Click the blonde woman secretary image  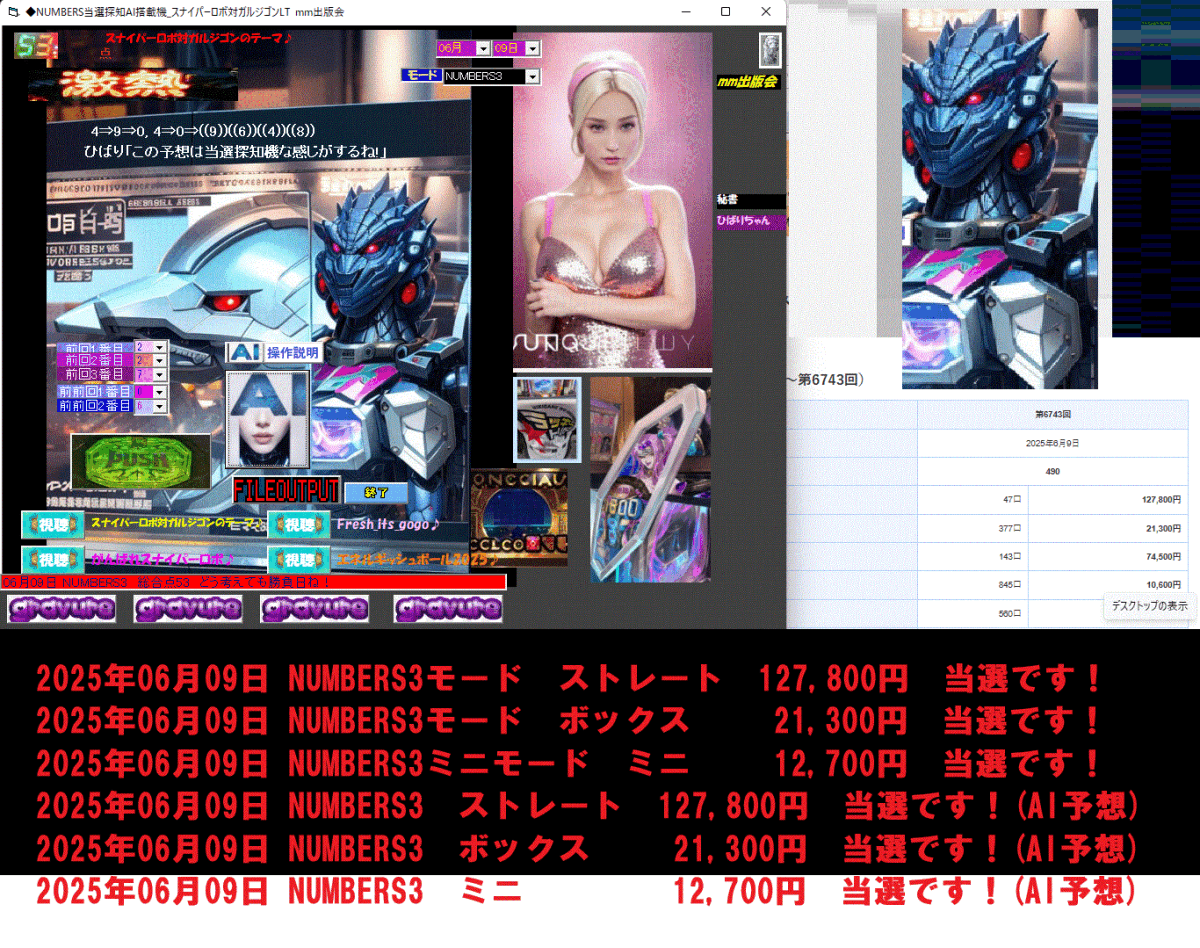pos(612,200)
